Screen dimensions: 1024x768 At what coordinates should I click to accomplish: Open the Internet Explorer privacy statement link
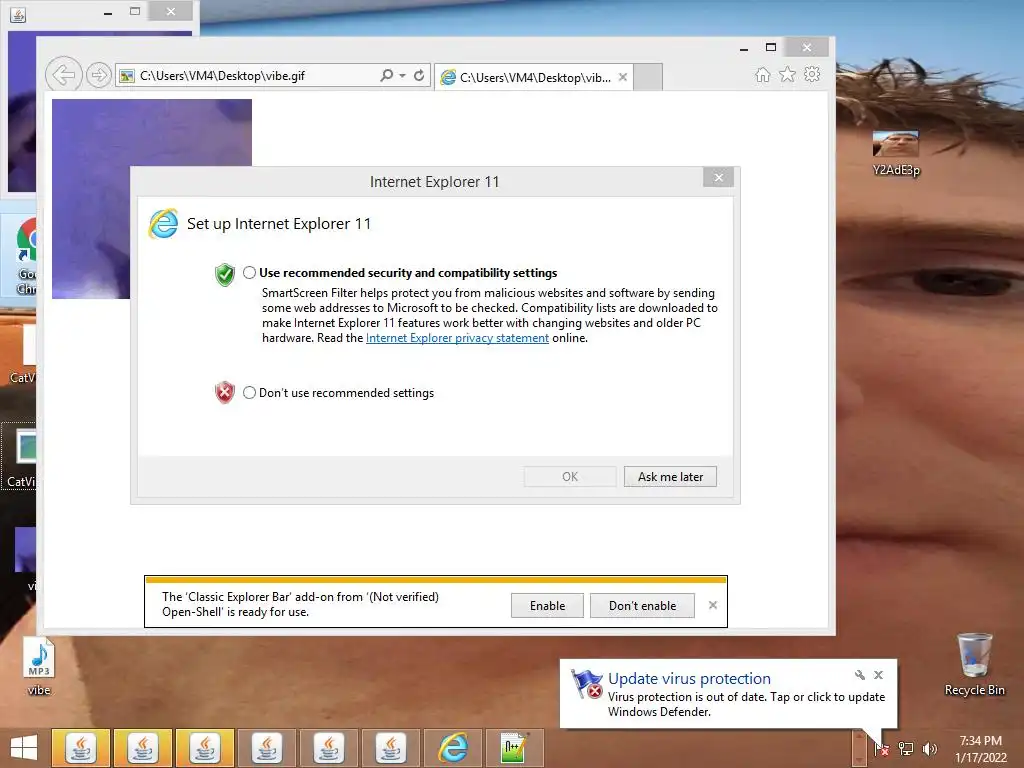click(x=457, y=338)
